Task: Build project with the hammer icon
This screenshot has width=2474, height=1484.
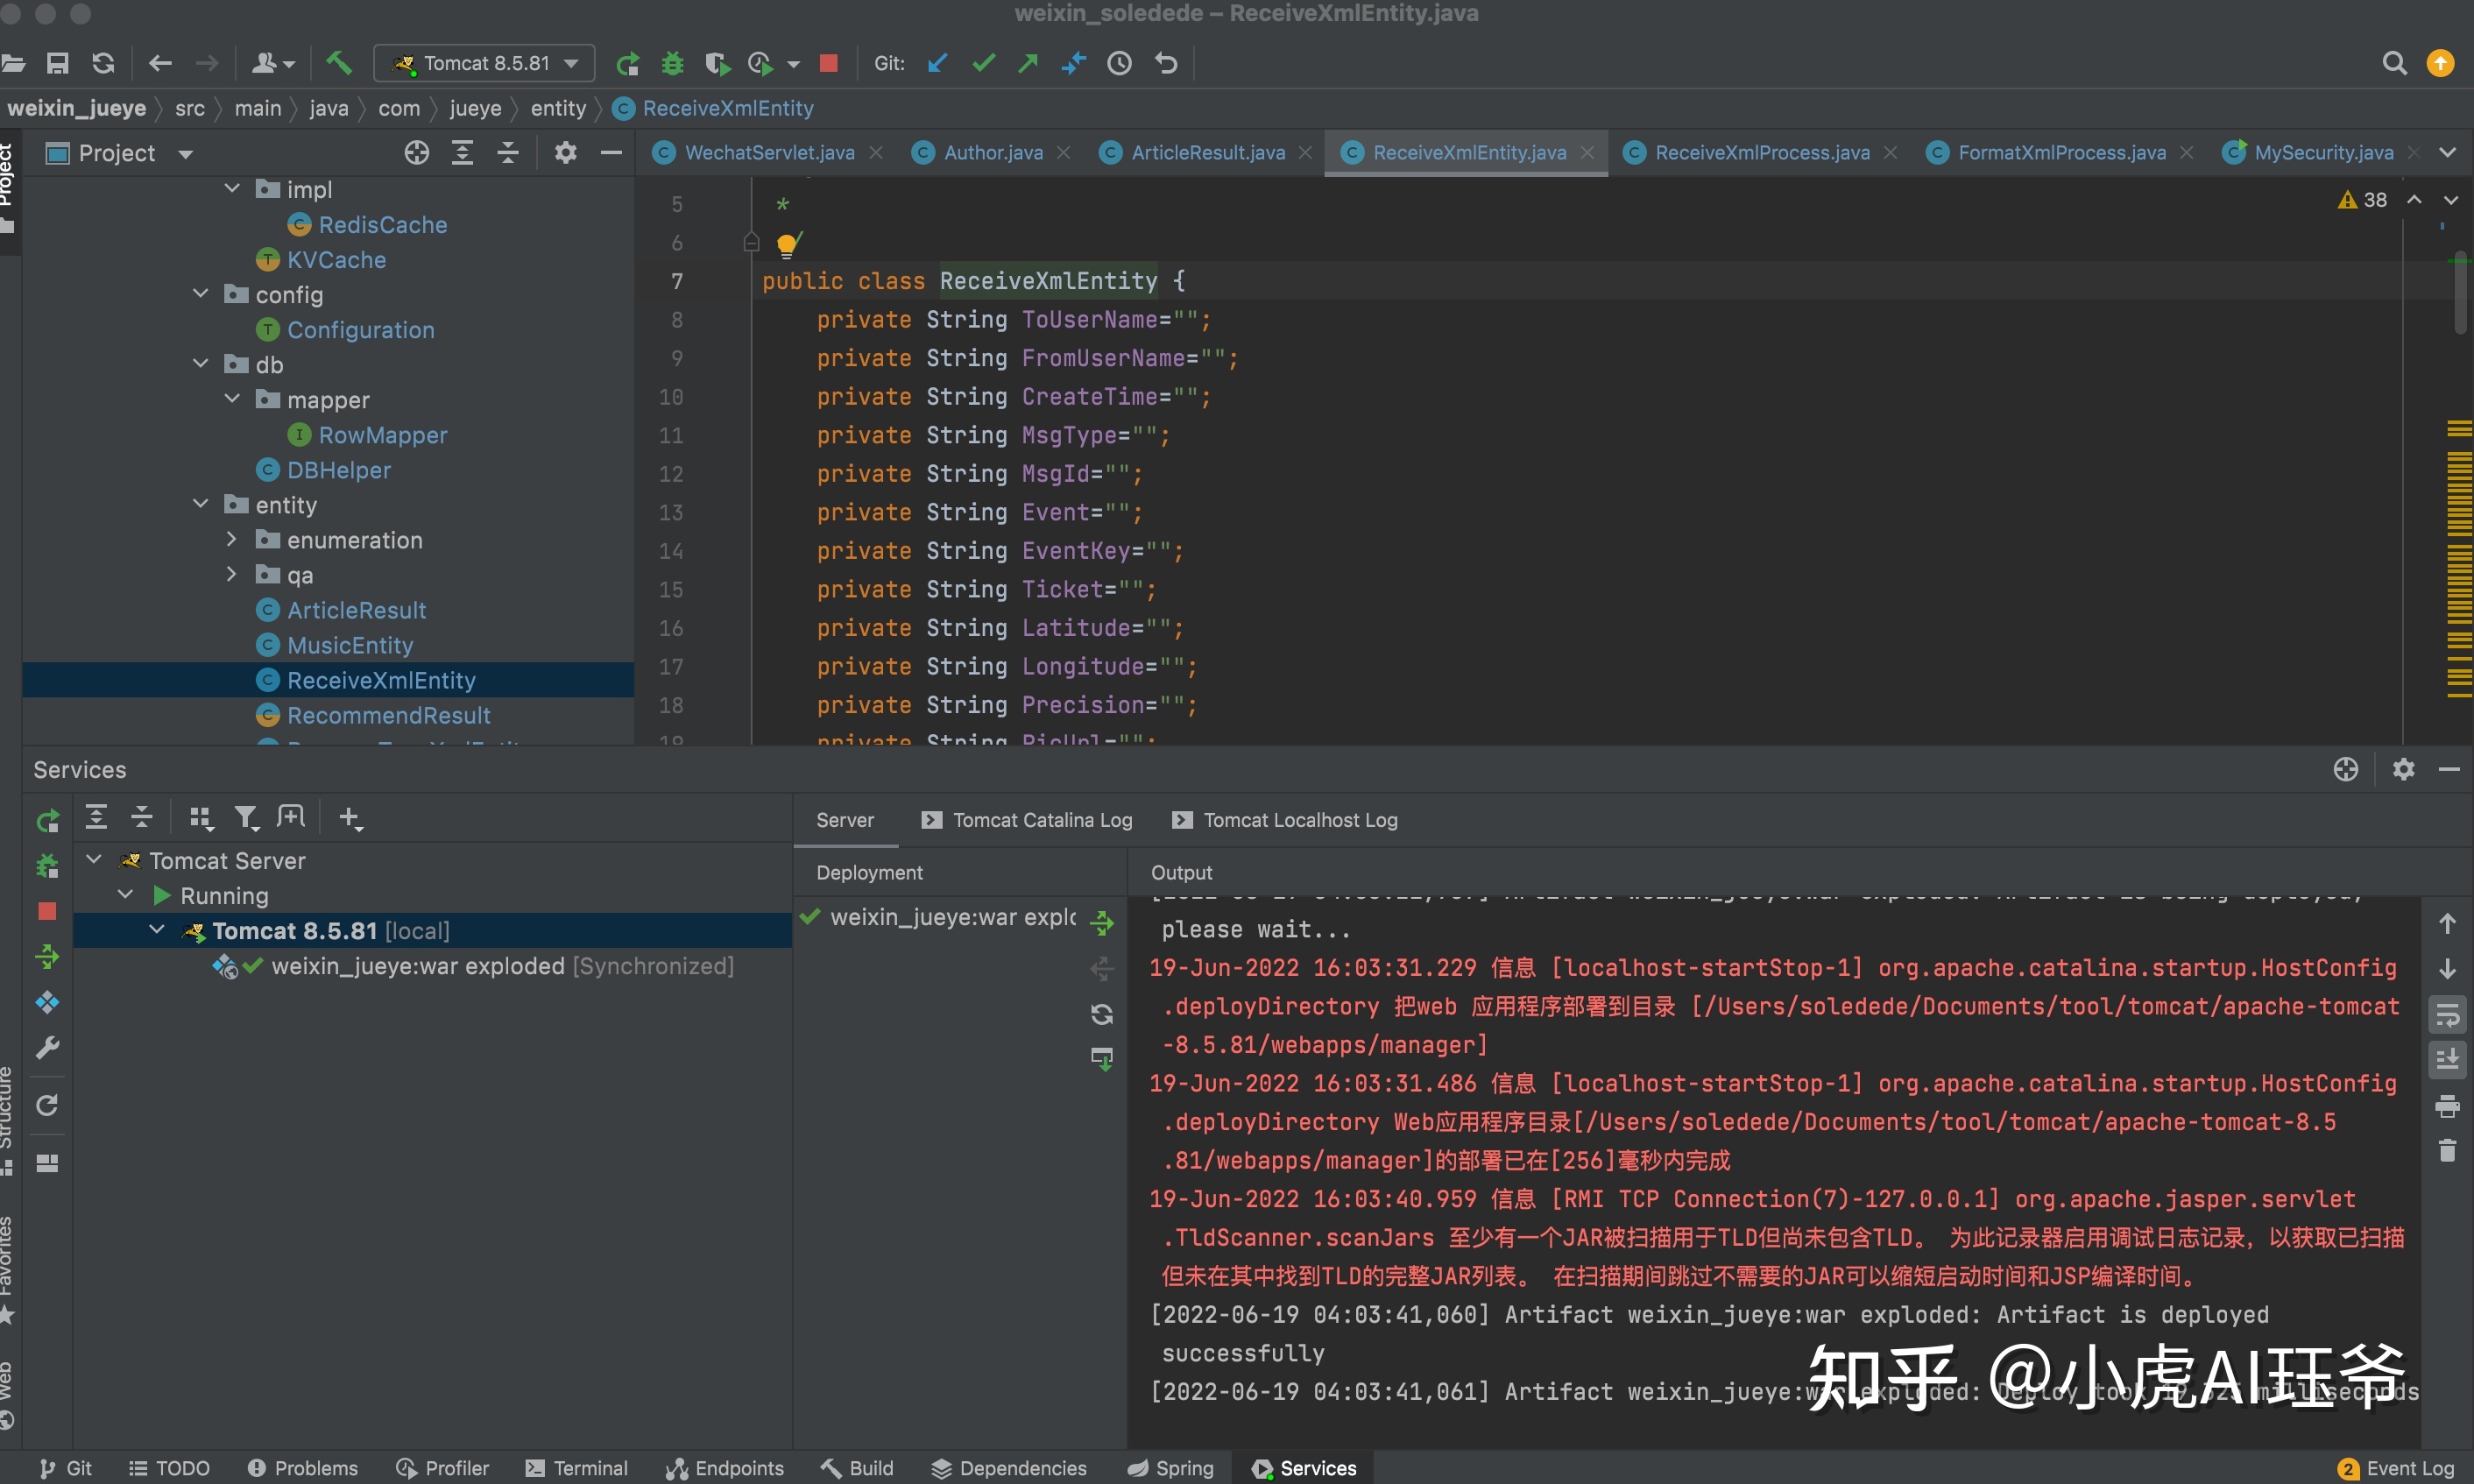Action: click(x=339, y=63)
